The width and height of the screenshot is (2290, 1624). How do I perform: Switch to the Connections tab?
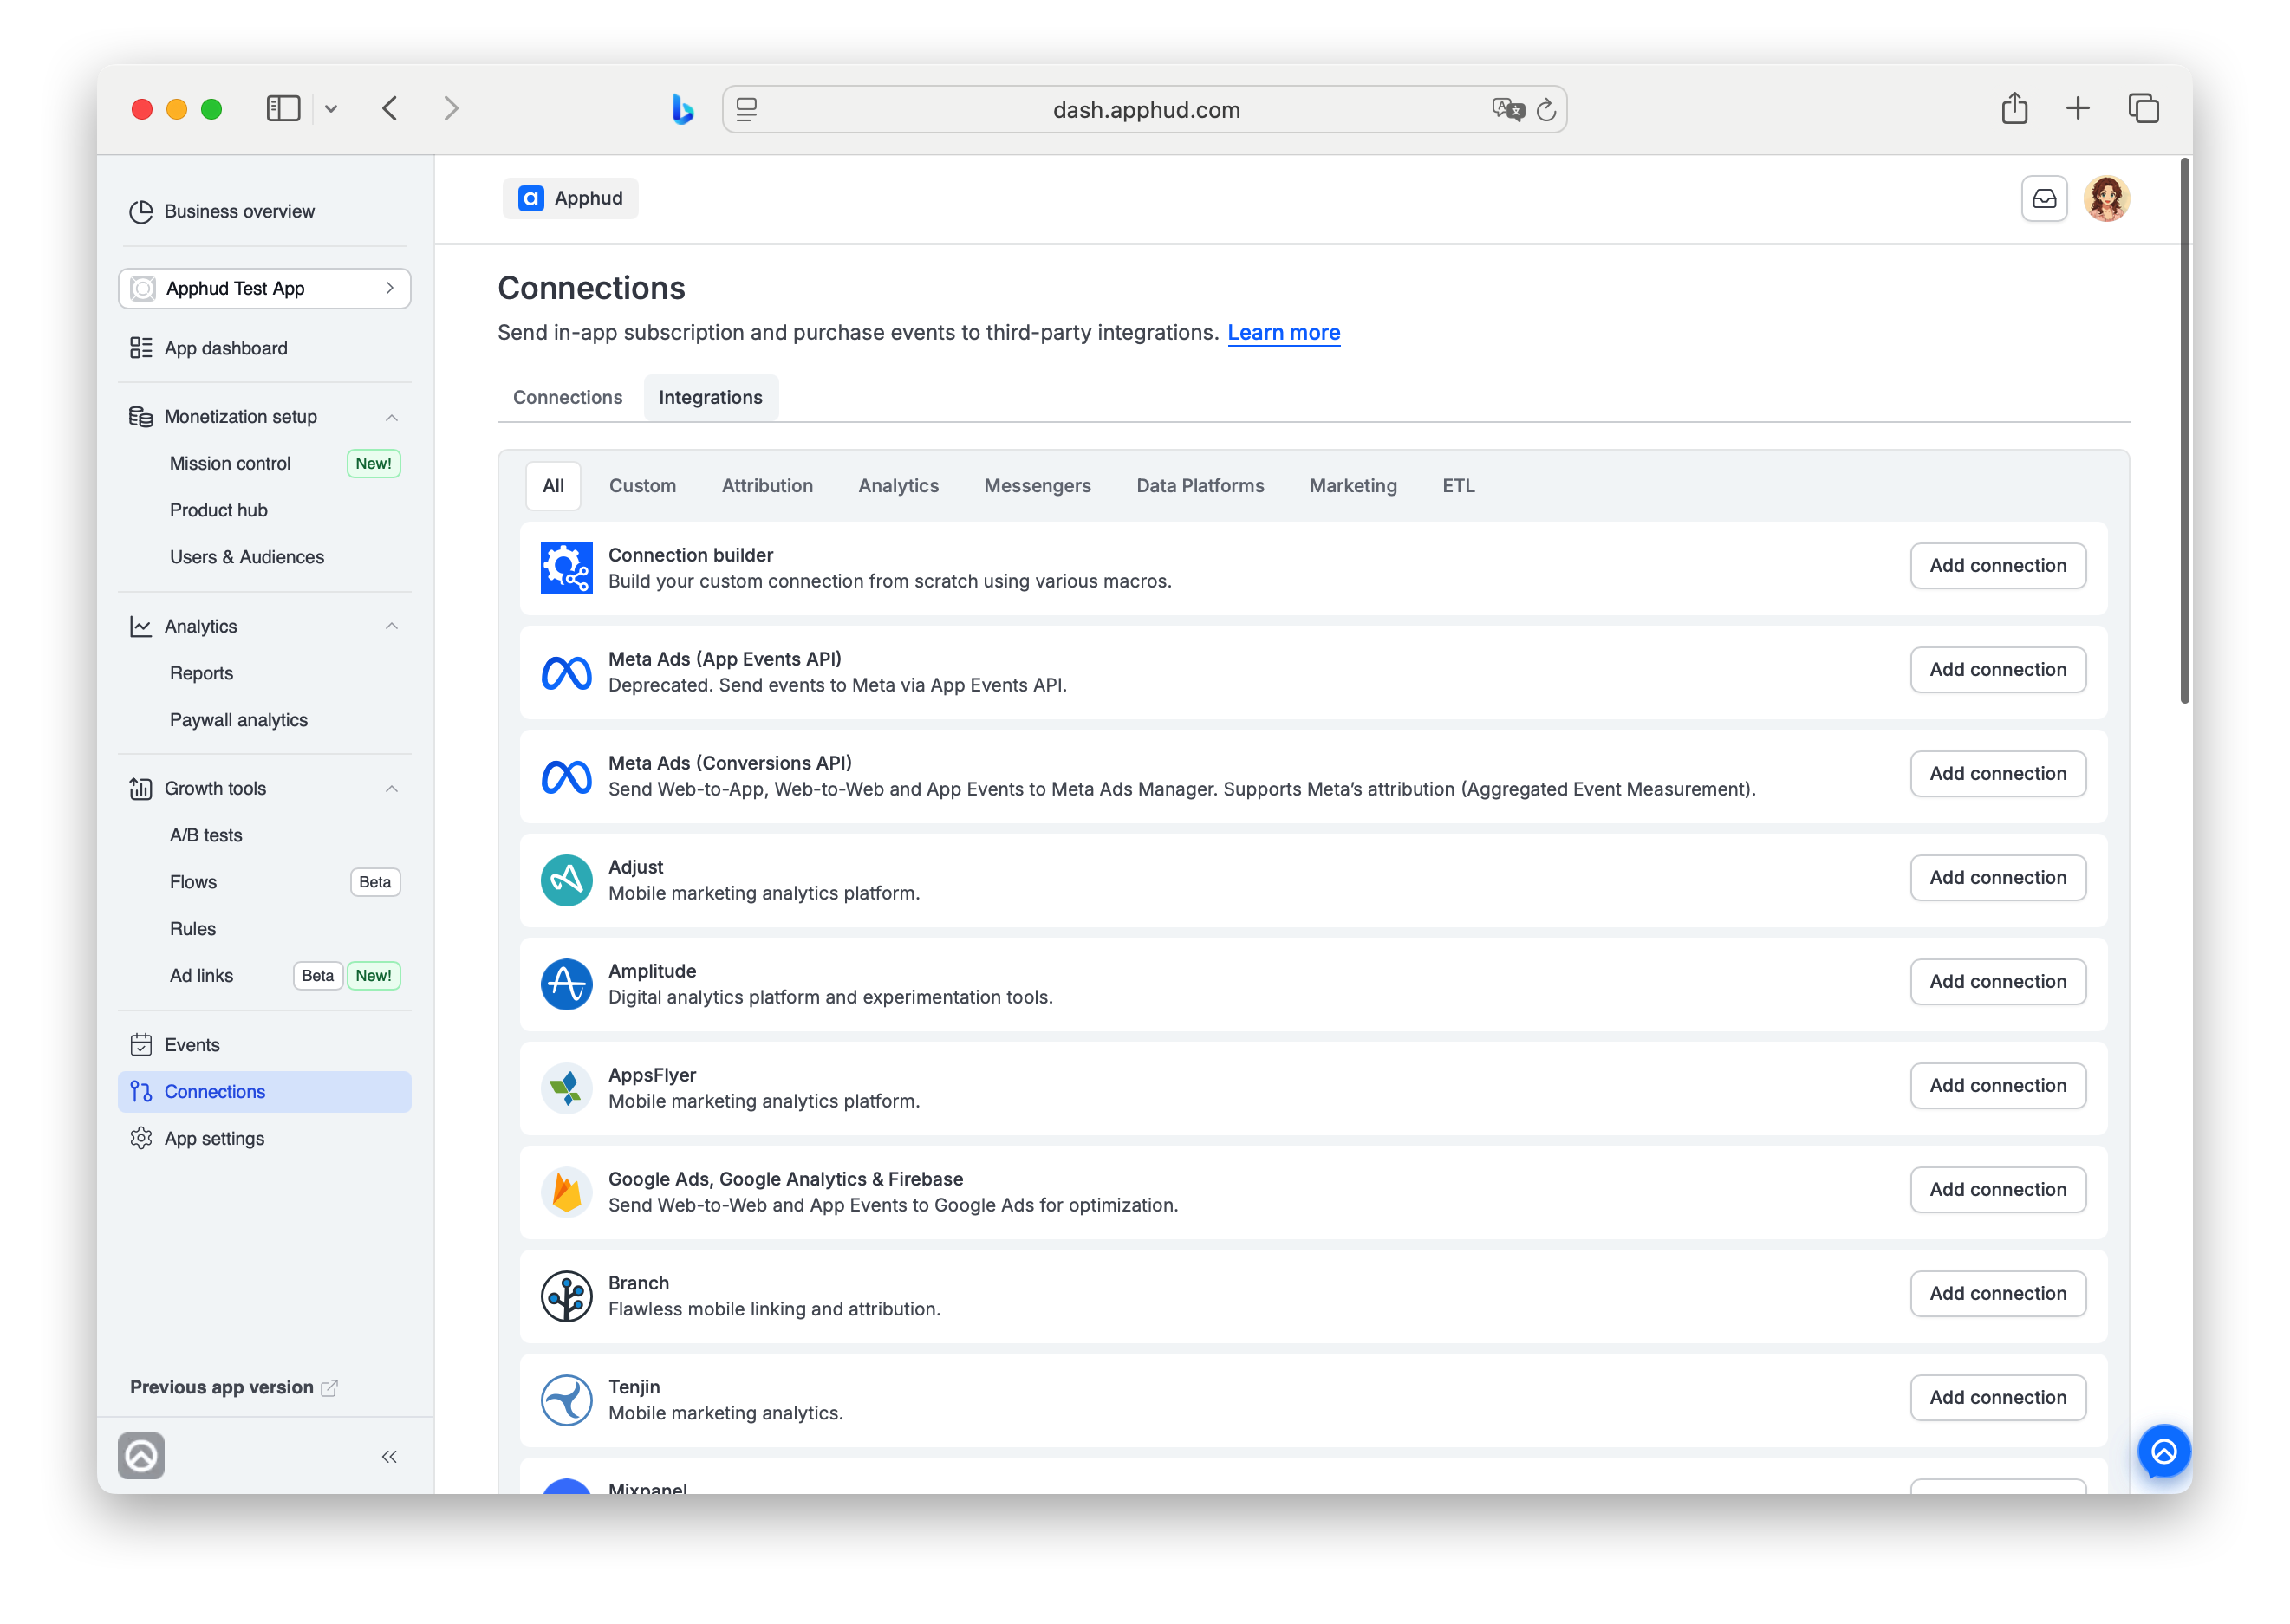(568, 398)
